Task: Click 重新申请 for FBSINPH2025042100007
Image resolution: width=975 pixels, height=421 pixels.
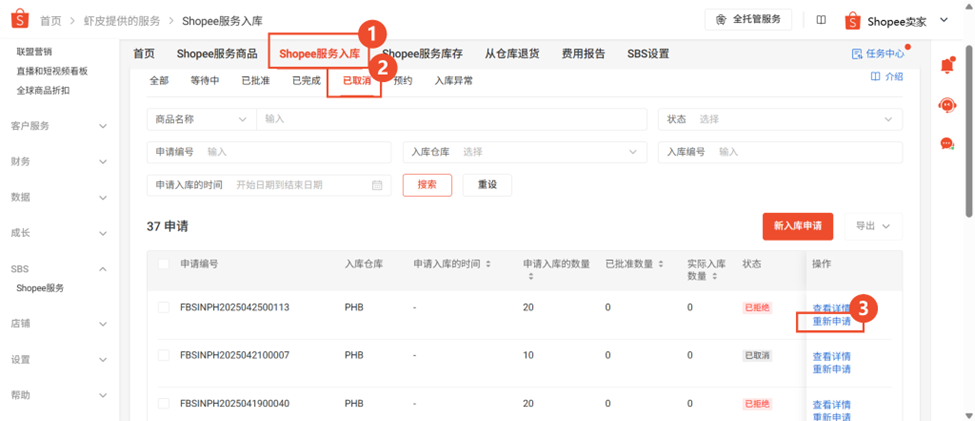Action: click(x=831, y=369)
